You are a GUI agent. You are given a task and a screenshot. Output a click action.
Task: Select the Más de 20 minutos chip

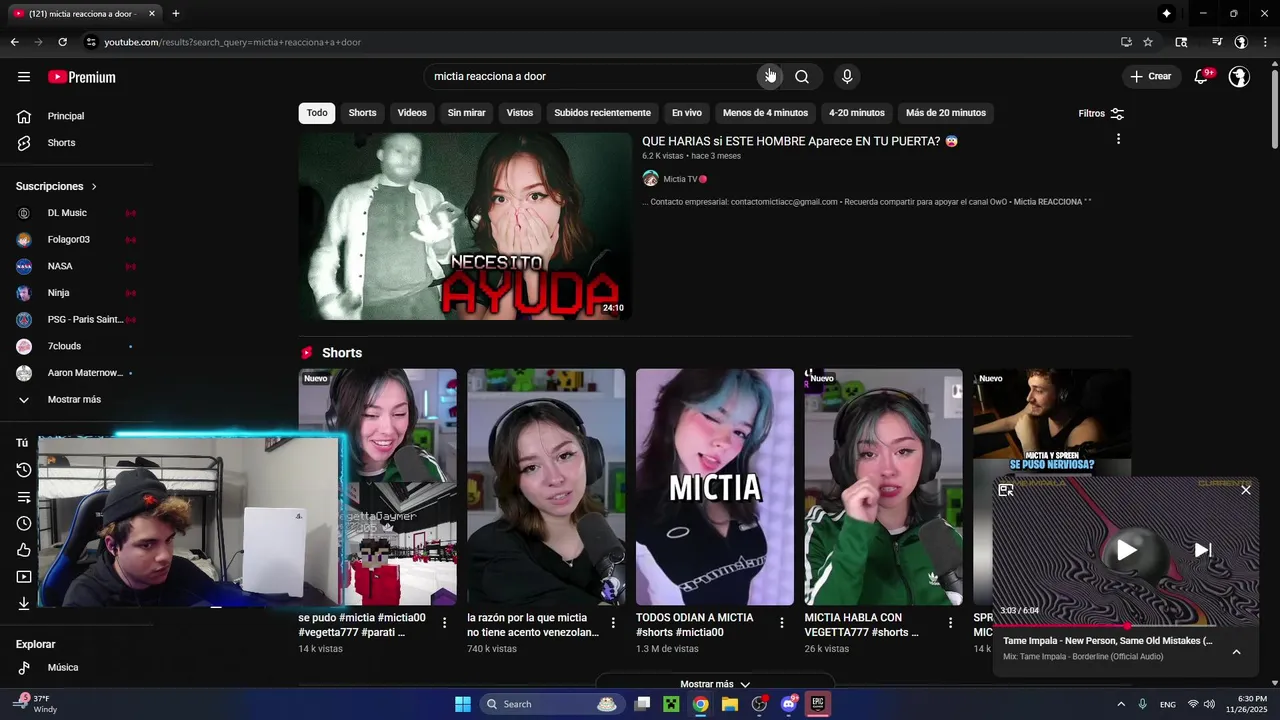pyautogui.click(x=946, y=113)
